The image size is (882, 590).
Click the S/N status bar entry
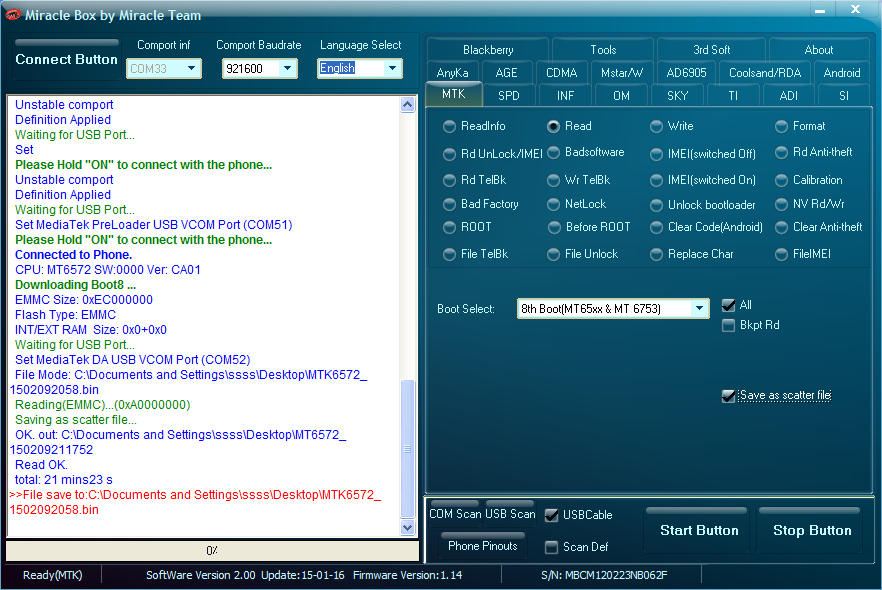click(604, 575)
